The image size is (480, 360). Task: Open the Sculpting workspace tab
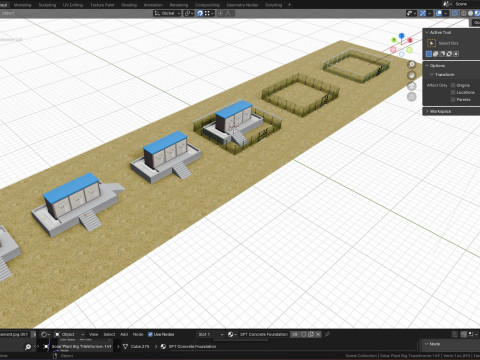click(47, 5)
